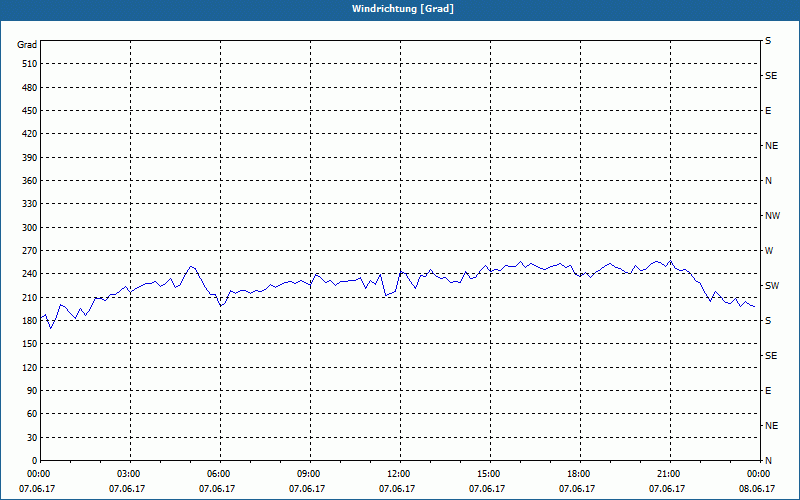The image size is (800, 500).
Task: Click the NE compass label between 30 and 60
Action: click(x=771, y=426)
